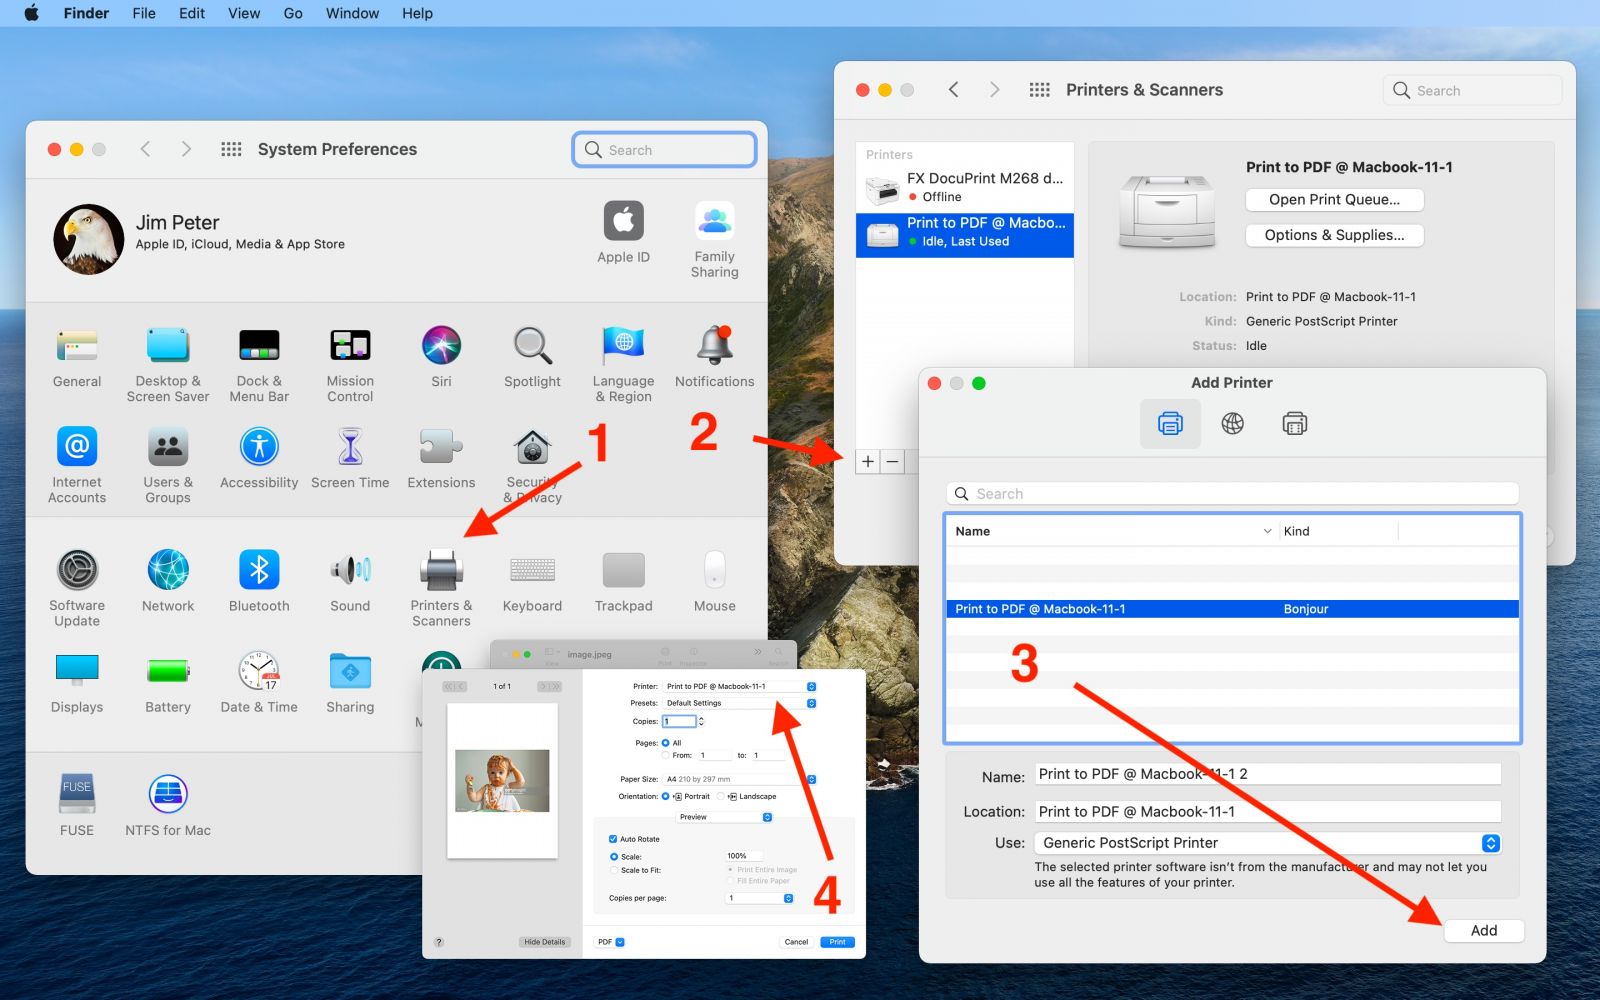Image resolution: width=1600 pixels, height=1000 pixels.
Task: Select the Scale radio button
Action: click(614, 857)
